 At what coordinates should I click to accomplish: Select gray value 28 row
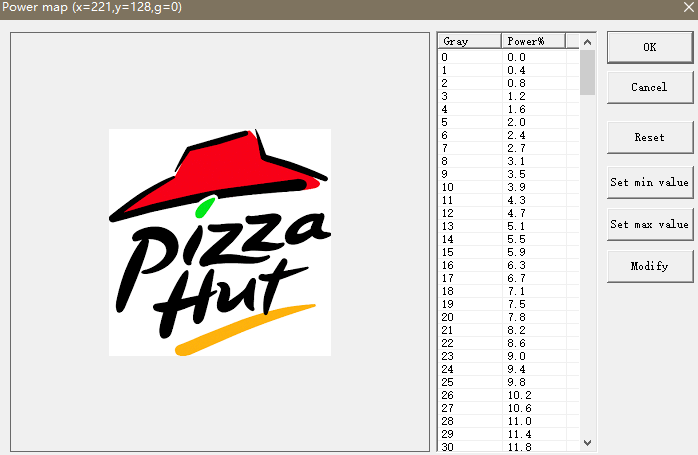point(509,421)
